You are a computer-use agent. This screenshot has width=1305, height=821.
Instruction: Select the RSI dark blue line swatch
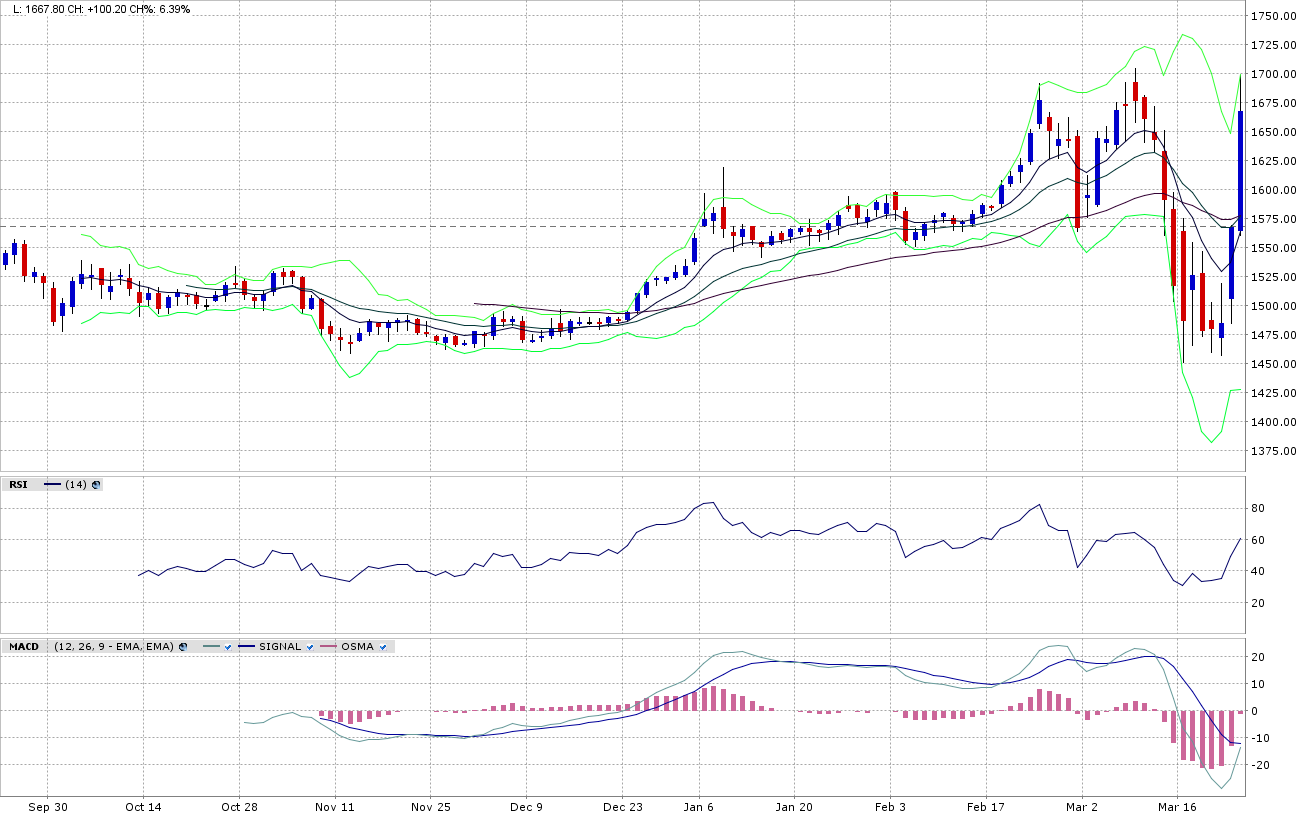click(52, 484)
